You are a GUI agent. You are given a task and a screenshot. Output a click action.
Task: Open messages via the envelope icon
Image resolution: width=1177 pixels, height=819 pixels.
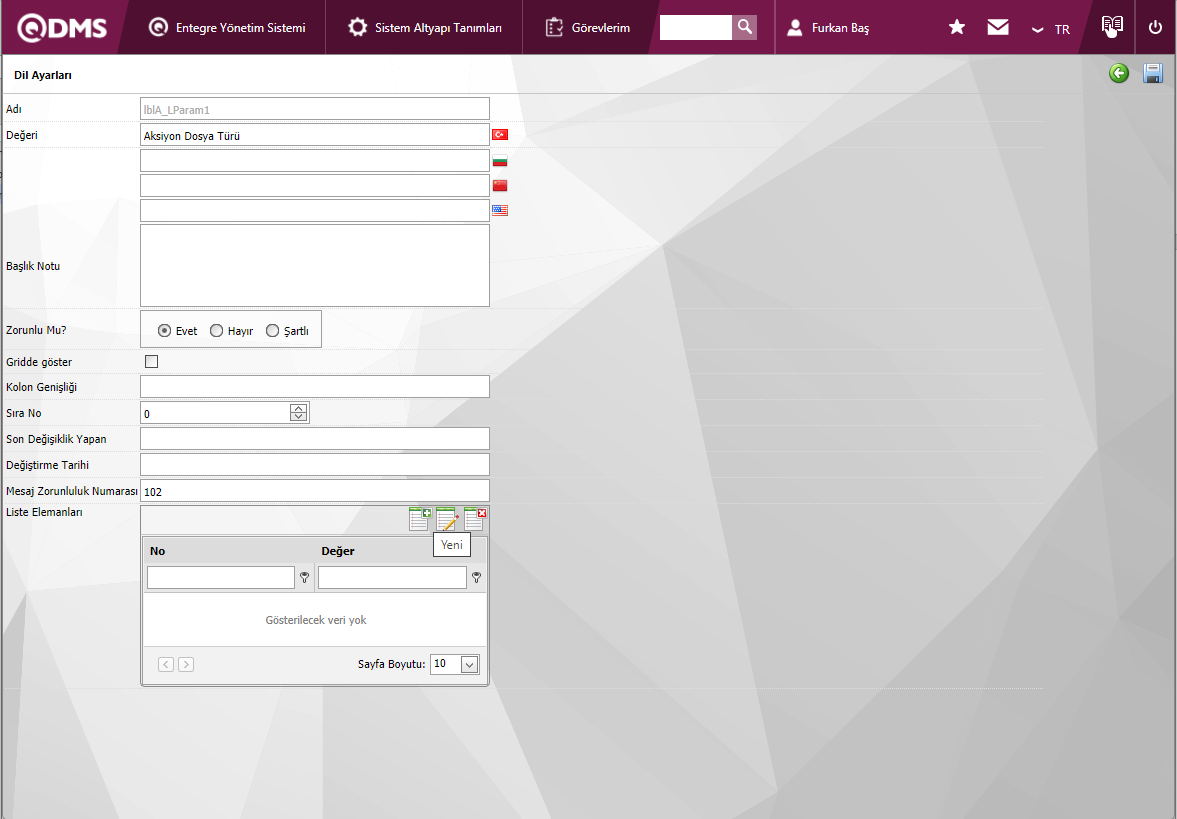pos(998,28)
